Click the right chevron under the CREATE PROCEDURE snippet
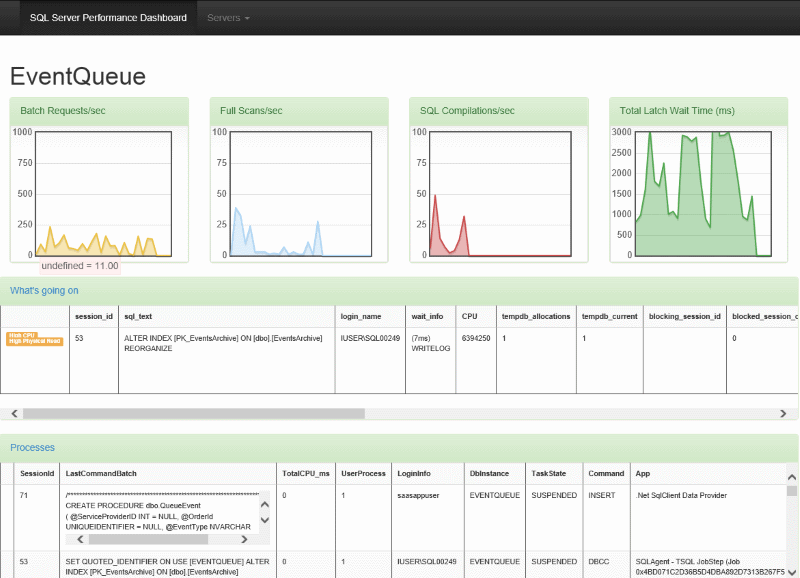This screenshot has width=800, height=578. (244, 539)
